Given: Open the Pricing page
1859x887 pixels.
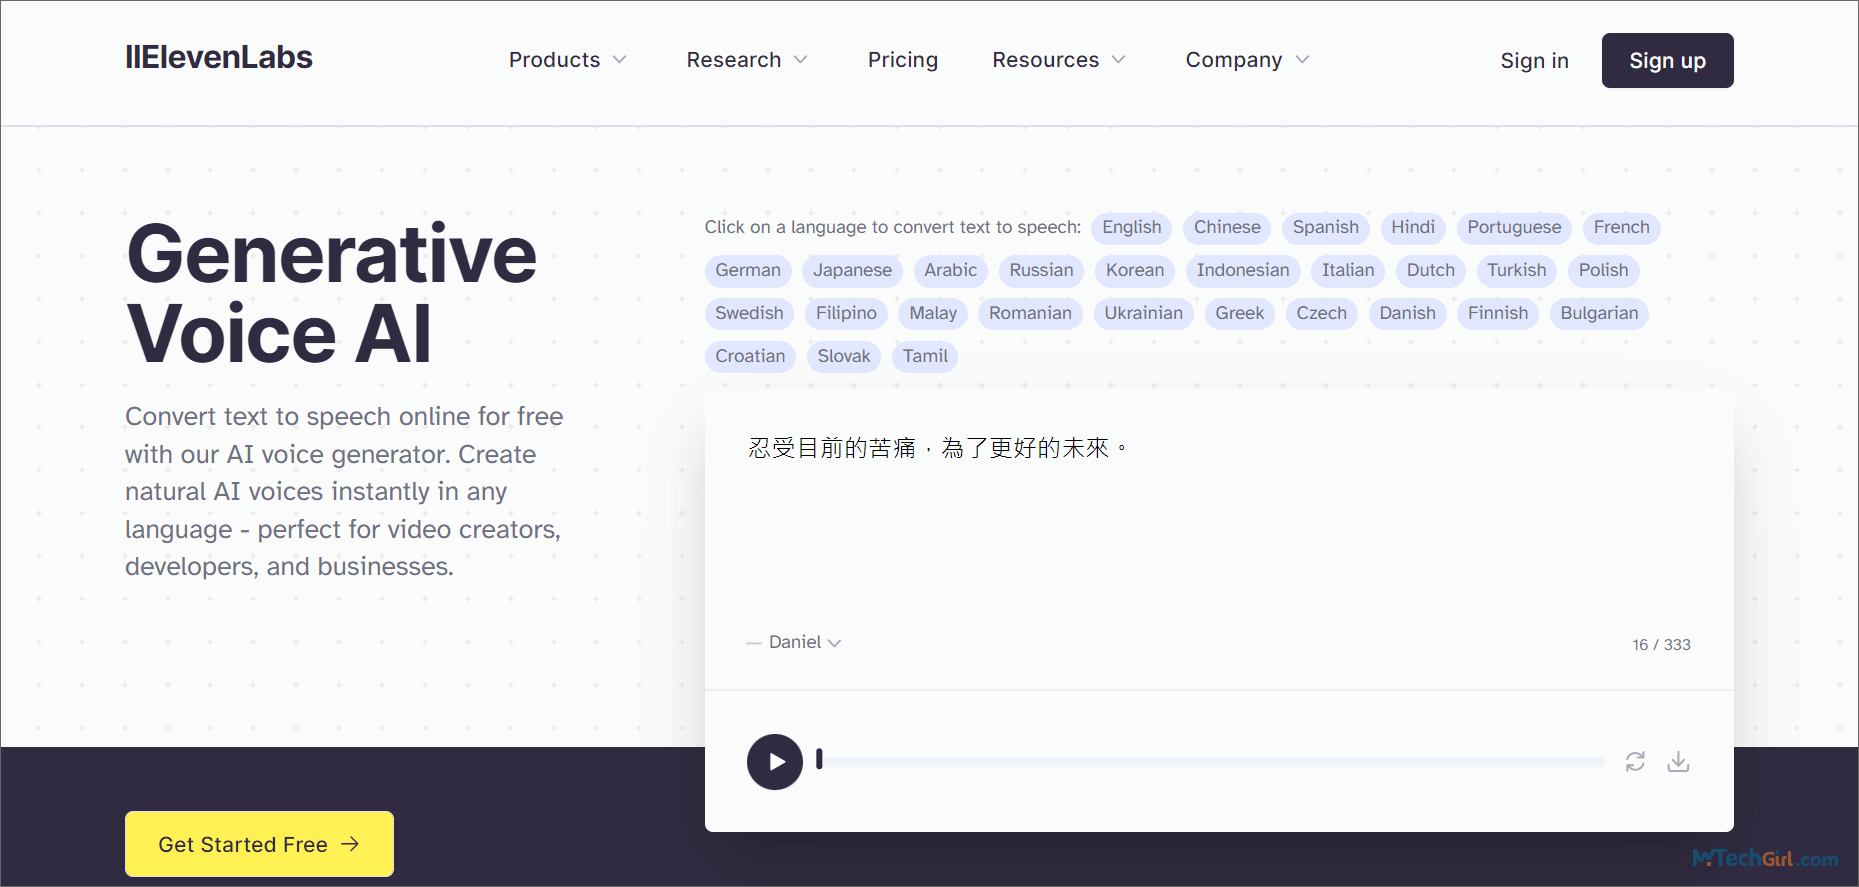Looking at the screenshot, I should pos(903,60).
